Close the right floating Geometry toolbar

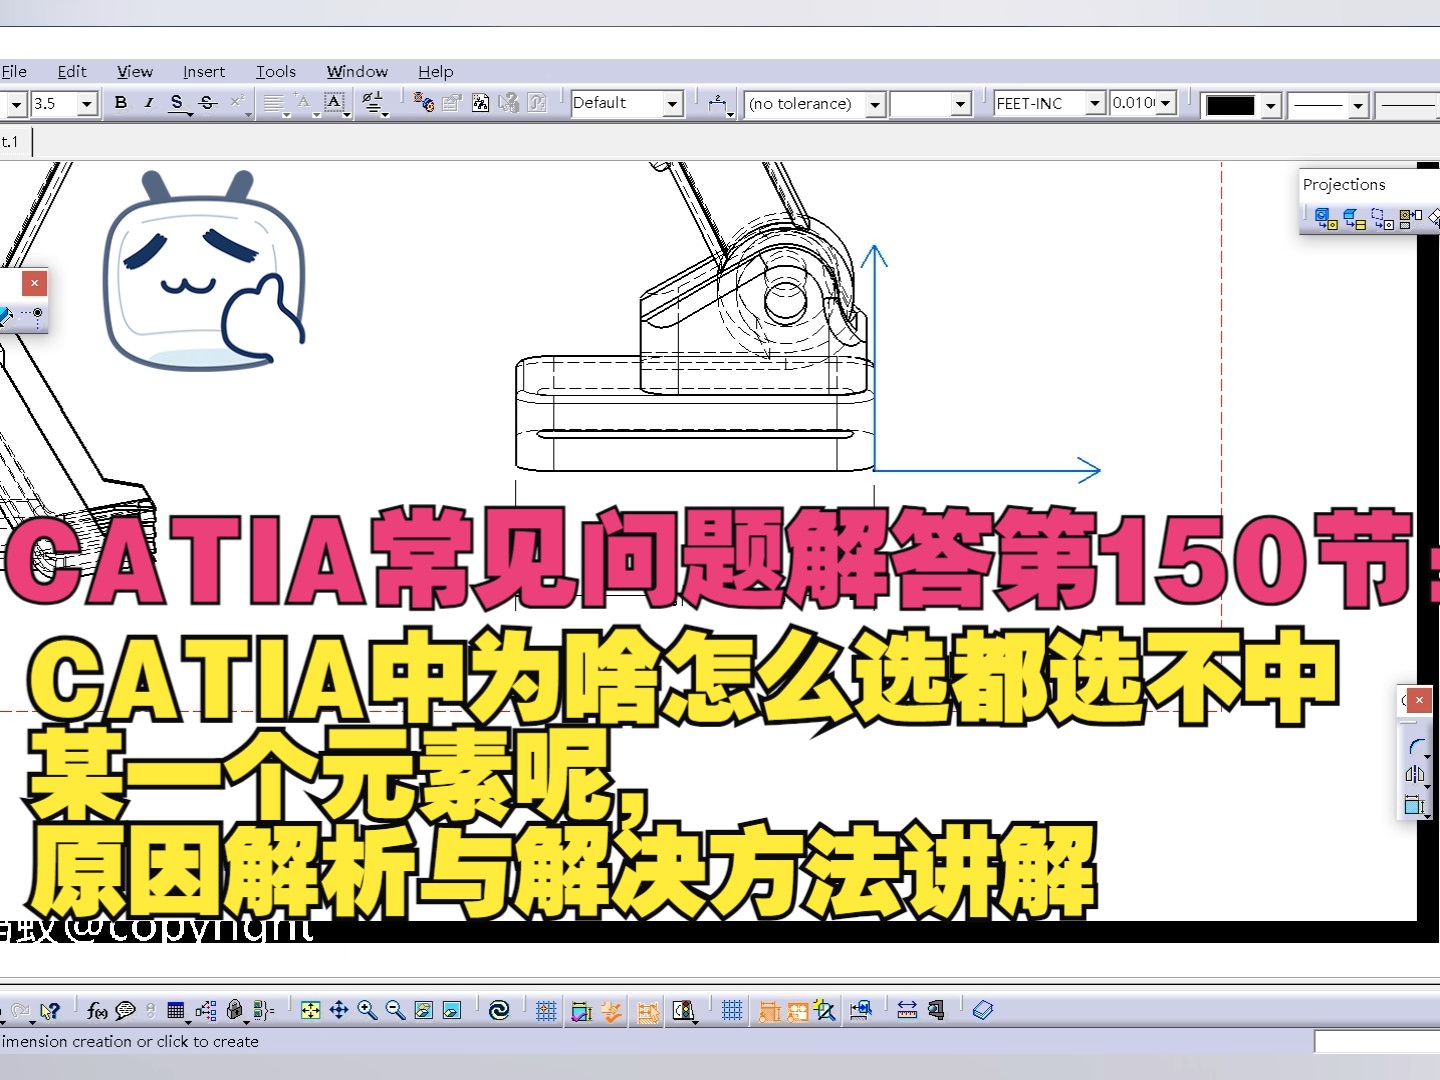click(x=1418, y=700)
